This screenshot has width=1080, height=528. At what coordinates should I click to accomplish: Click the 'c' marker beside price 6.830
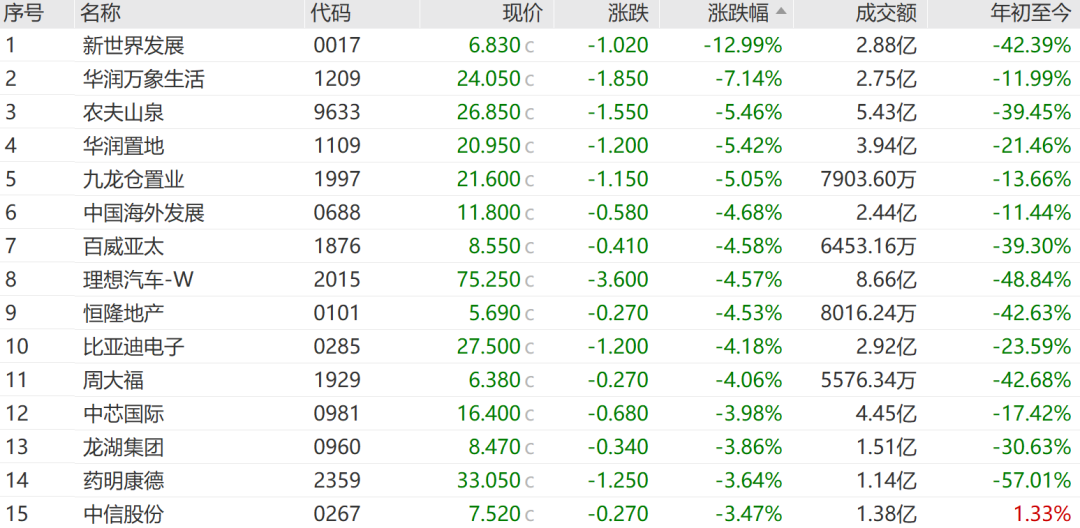click(530, 47)
